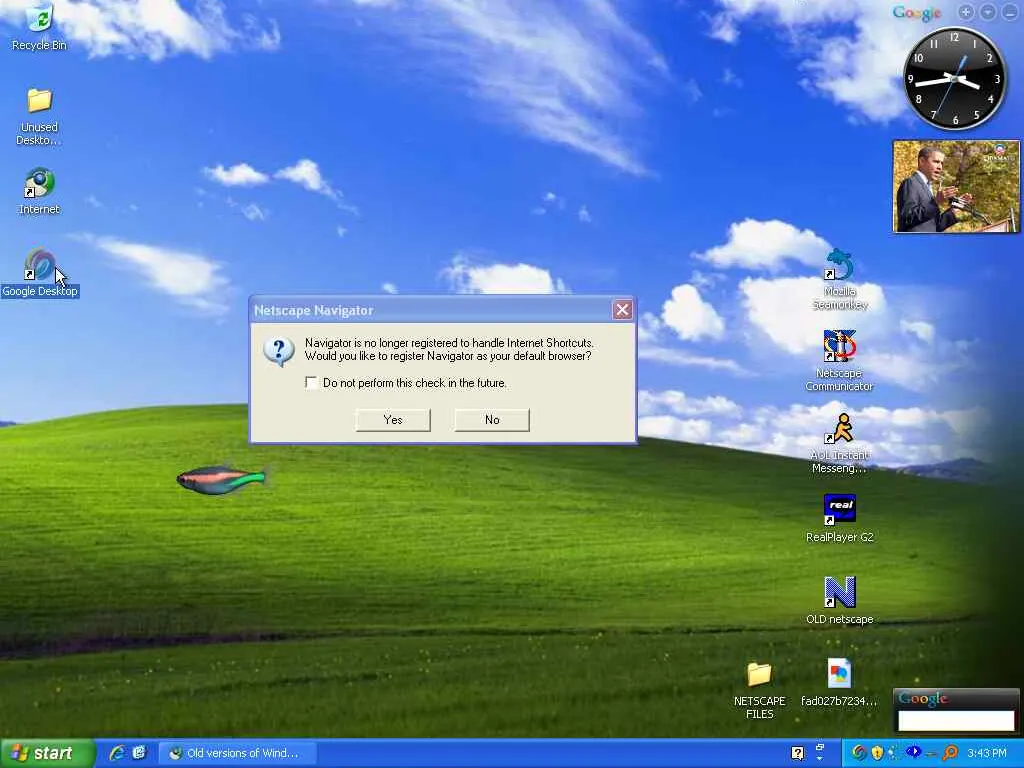Screen dimensions: 1024x768
Task: Select the Google Desktop shortcut
Action: coord(39,273)
